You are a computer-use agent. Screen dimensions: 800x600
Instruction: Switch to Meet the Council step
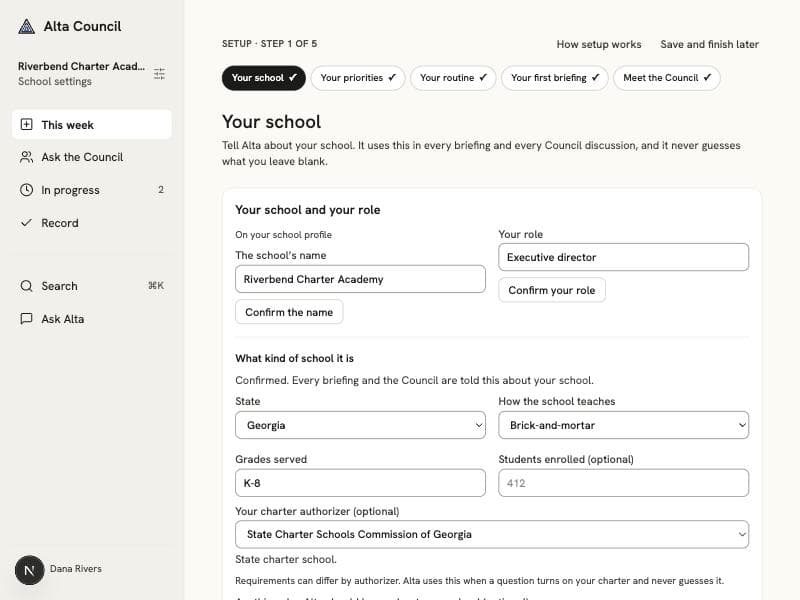coord(667,78)
